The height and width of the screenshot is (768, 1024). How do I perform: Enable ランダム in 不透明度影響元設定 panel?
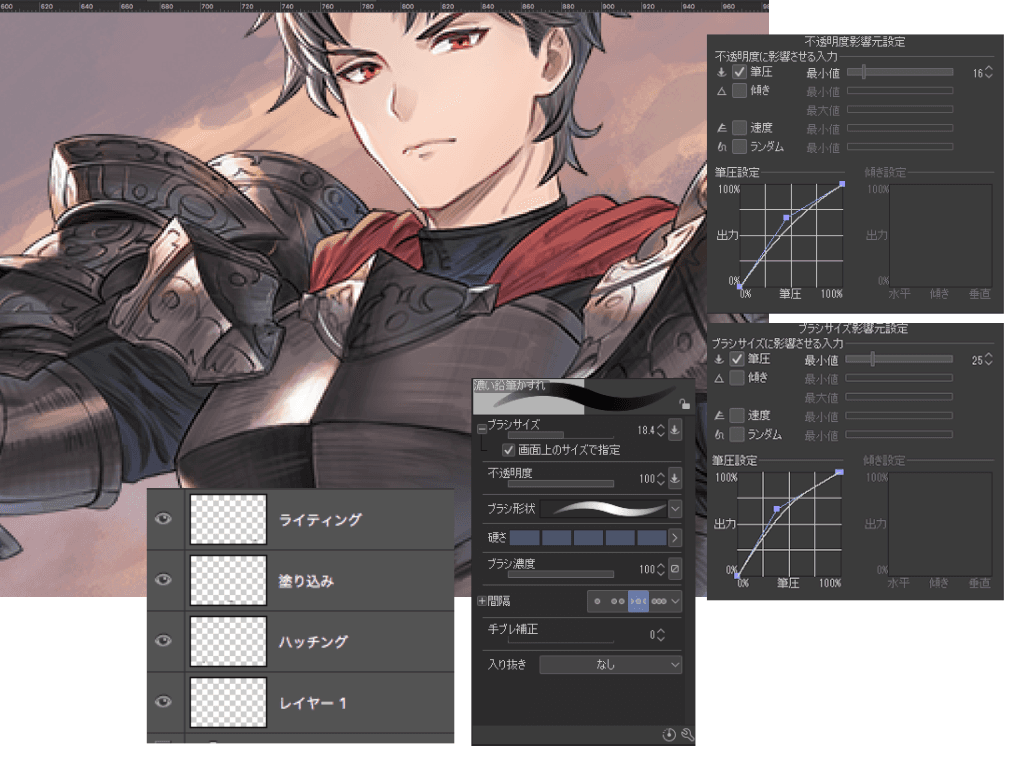[x=739, y=146]
